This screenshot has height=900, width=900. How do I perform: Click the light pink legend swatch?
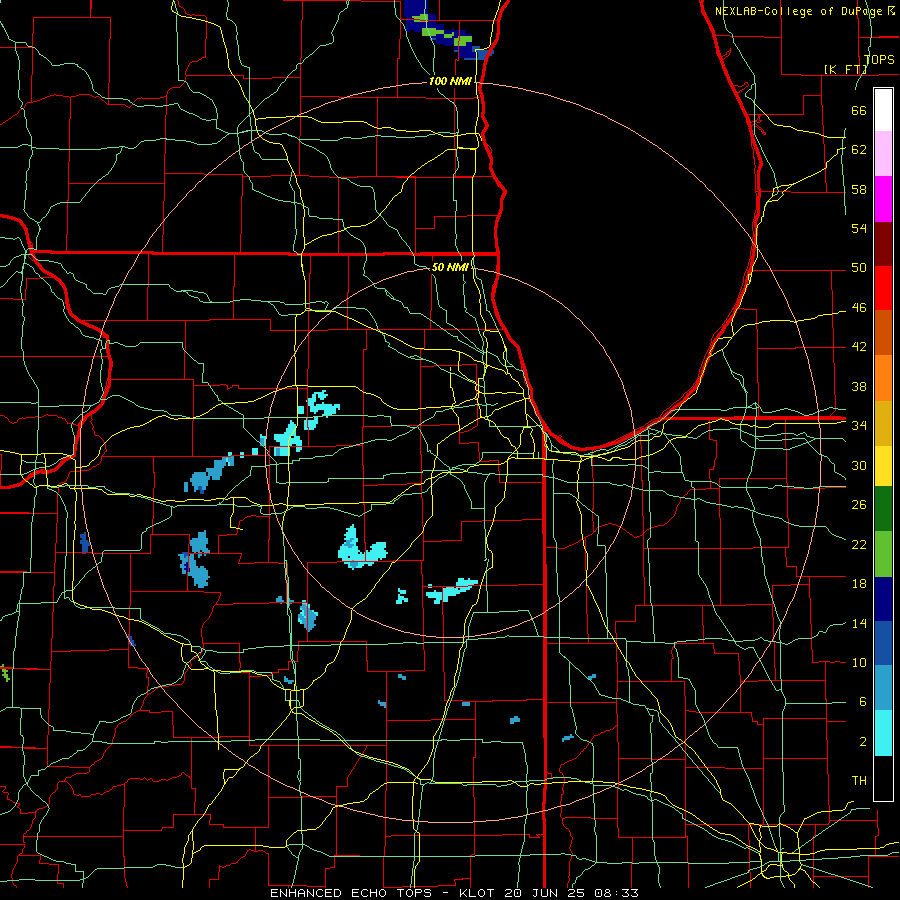coord(883,154)
